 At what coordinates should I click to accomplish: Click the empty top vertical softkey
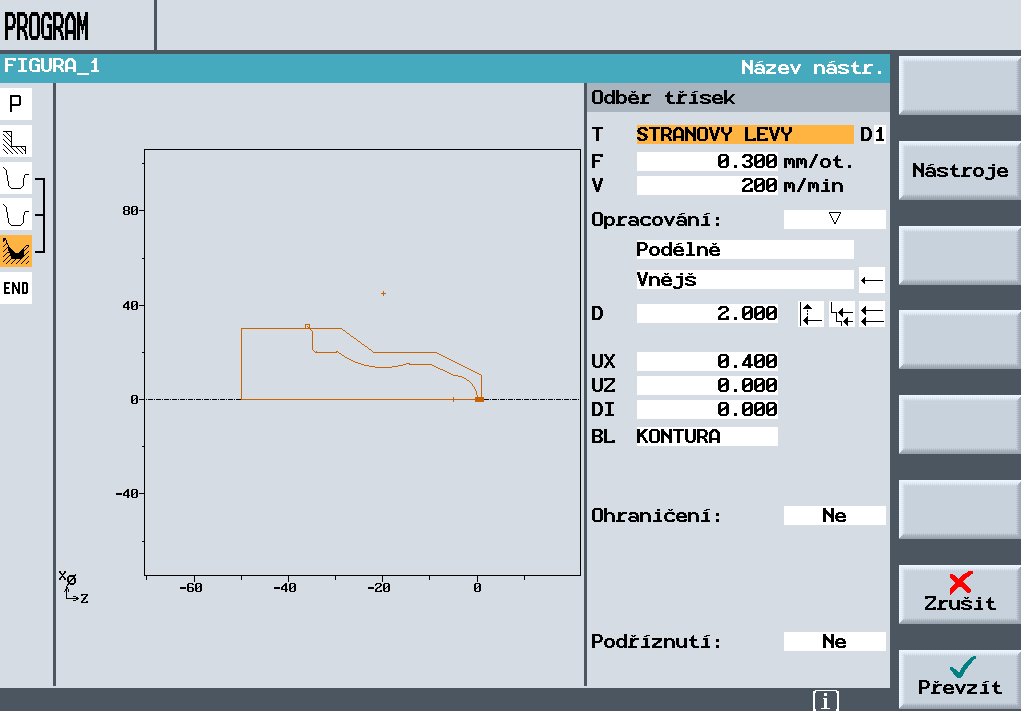point(960,85)
